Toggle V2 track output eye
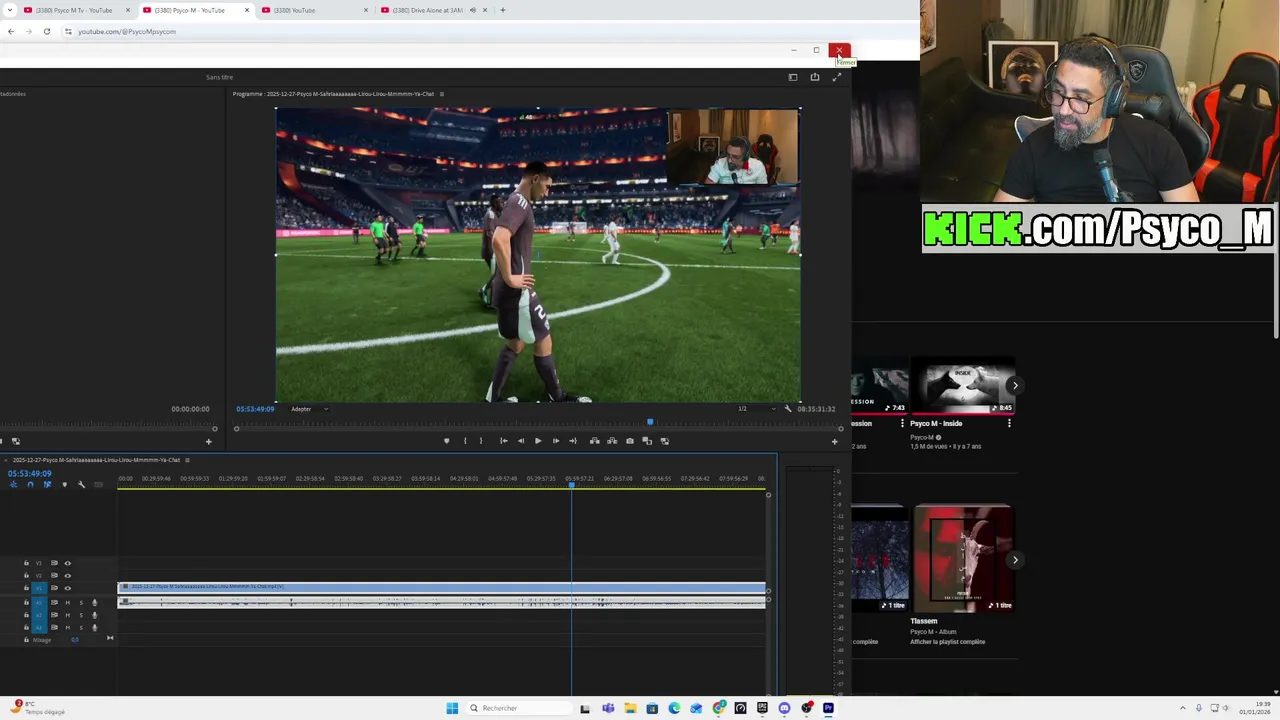Viewport: 1280px width, 720px height. 68,576
